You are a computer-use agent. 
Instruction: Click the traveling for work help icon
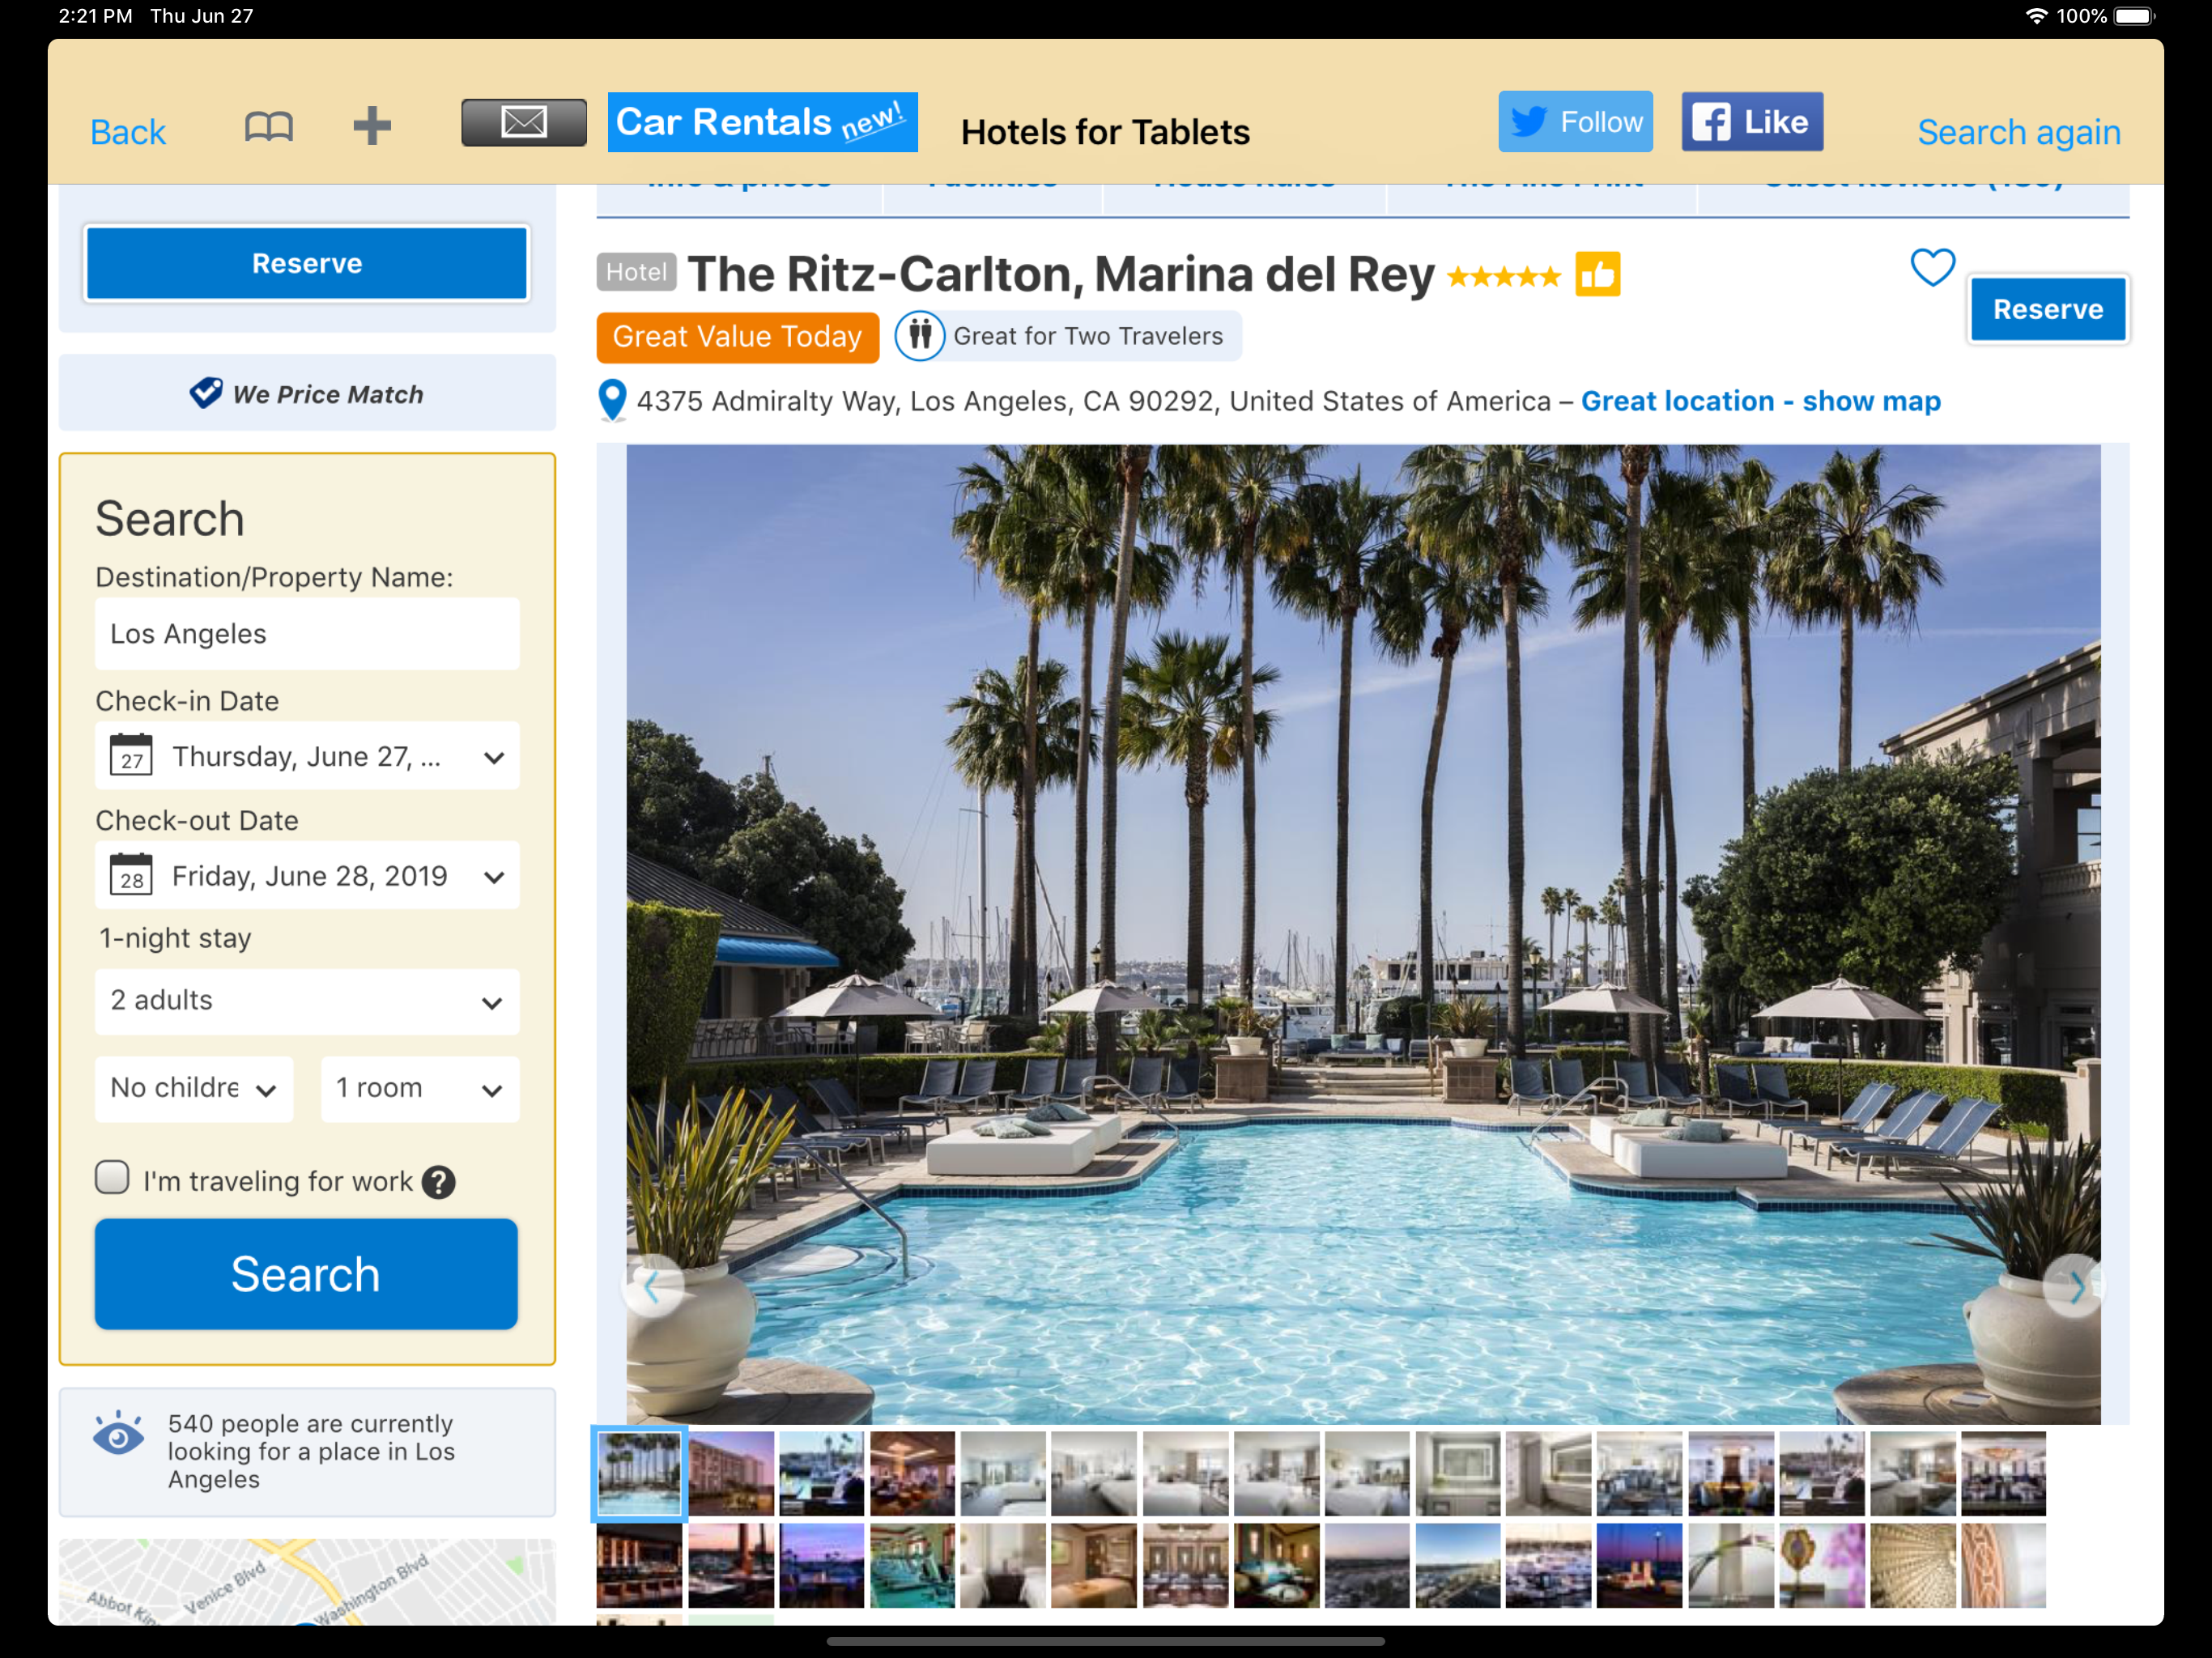pyautogui.click(x=438, y=1182)
